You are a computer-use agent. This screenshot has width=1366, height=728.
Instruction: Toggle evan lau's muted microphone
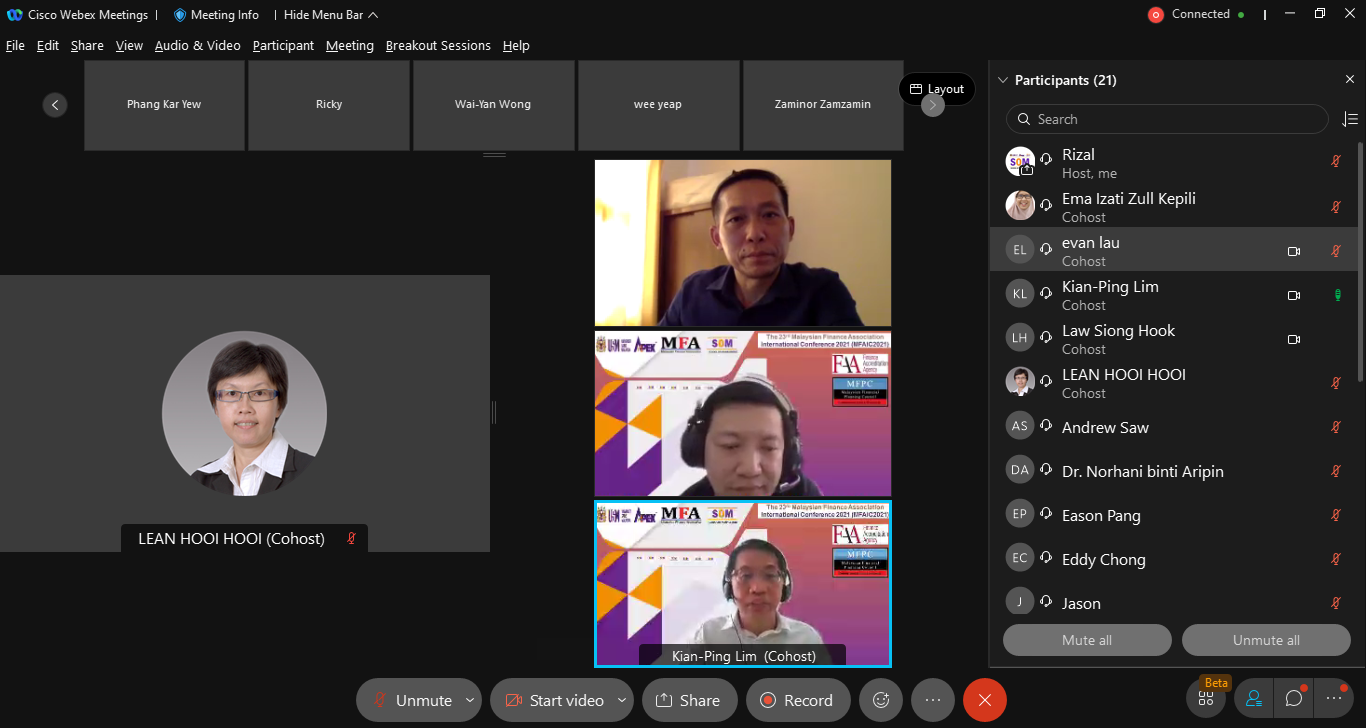point(1335,251)
